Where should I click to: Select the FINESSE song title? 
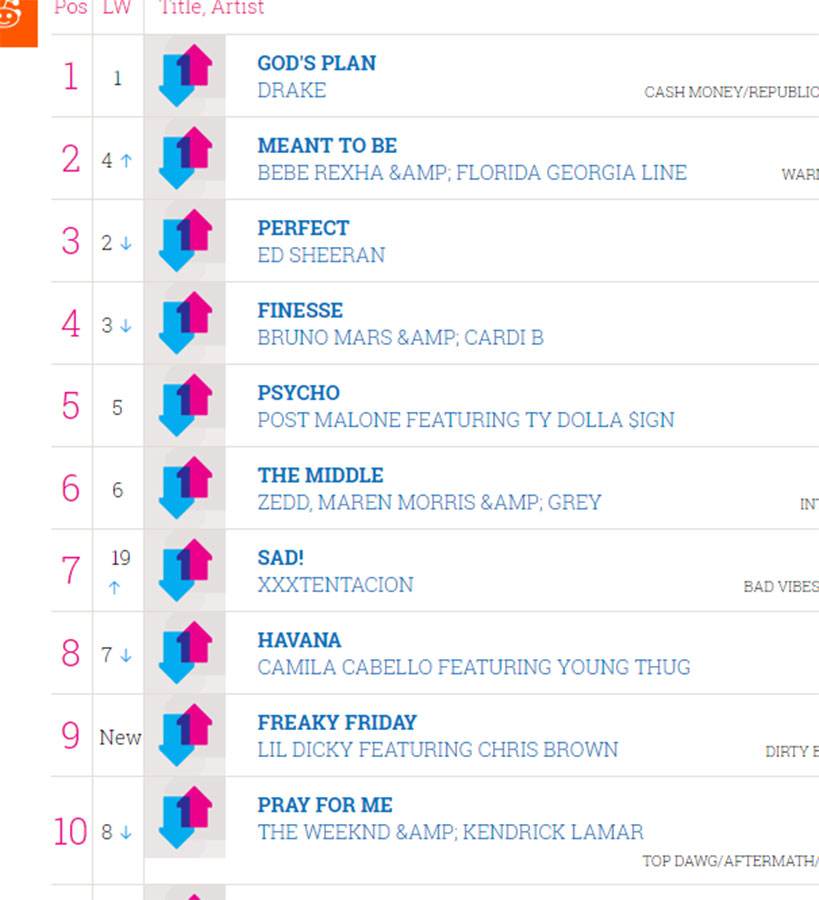(x=300, y=311)
